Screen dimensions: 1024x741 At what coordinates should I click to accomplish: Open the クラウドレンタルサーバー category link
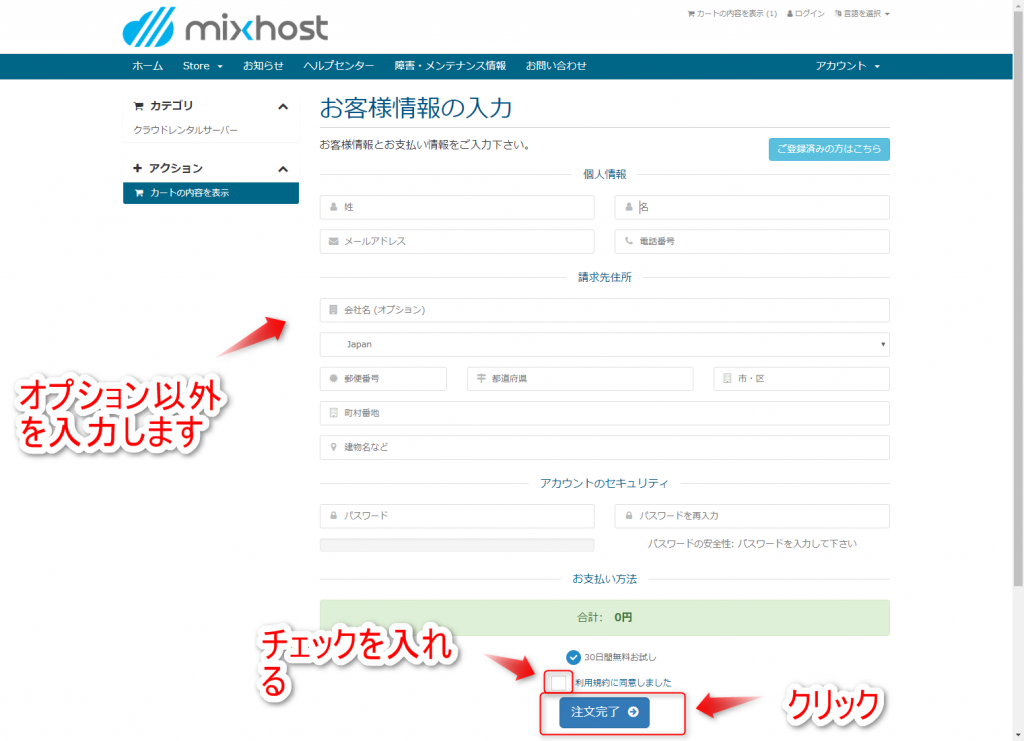[x=186, y=130]
